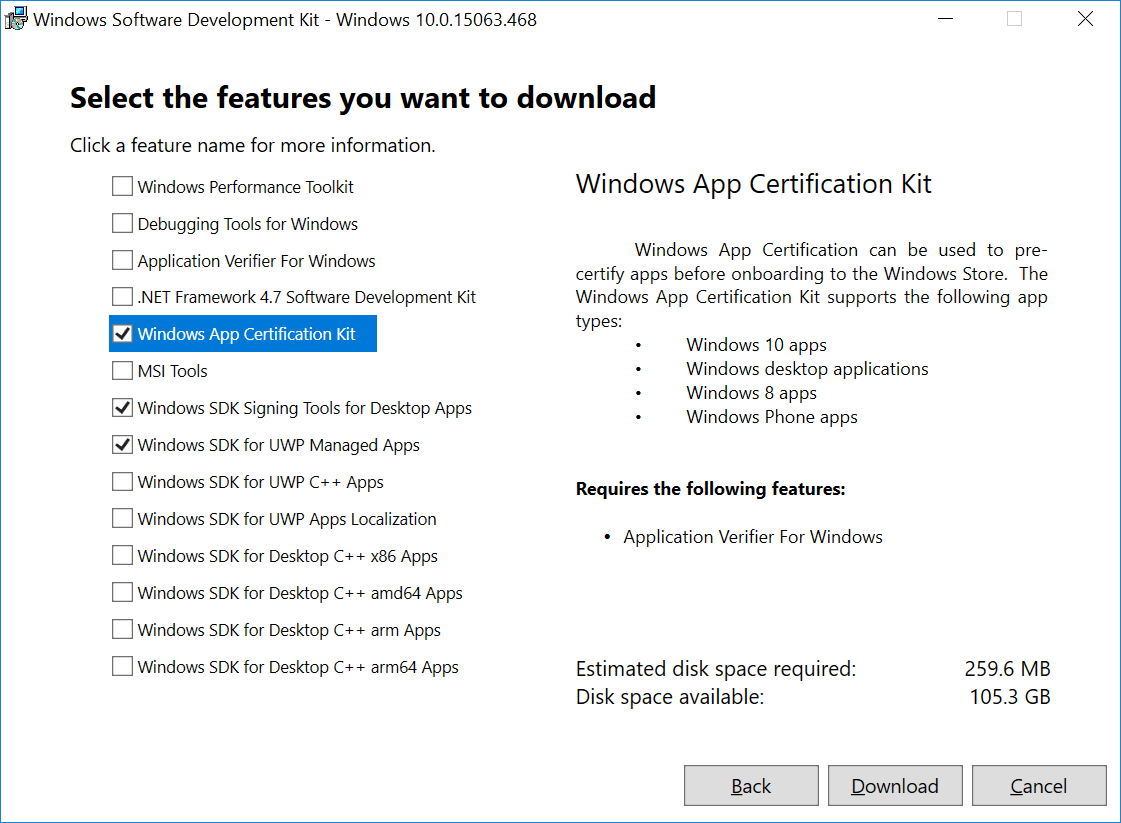
Task: Enable Windows SDK for Desktop C++ x86 Apps
Action: tap(122, 556)
